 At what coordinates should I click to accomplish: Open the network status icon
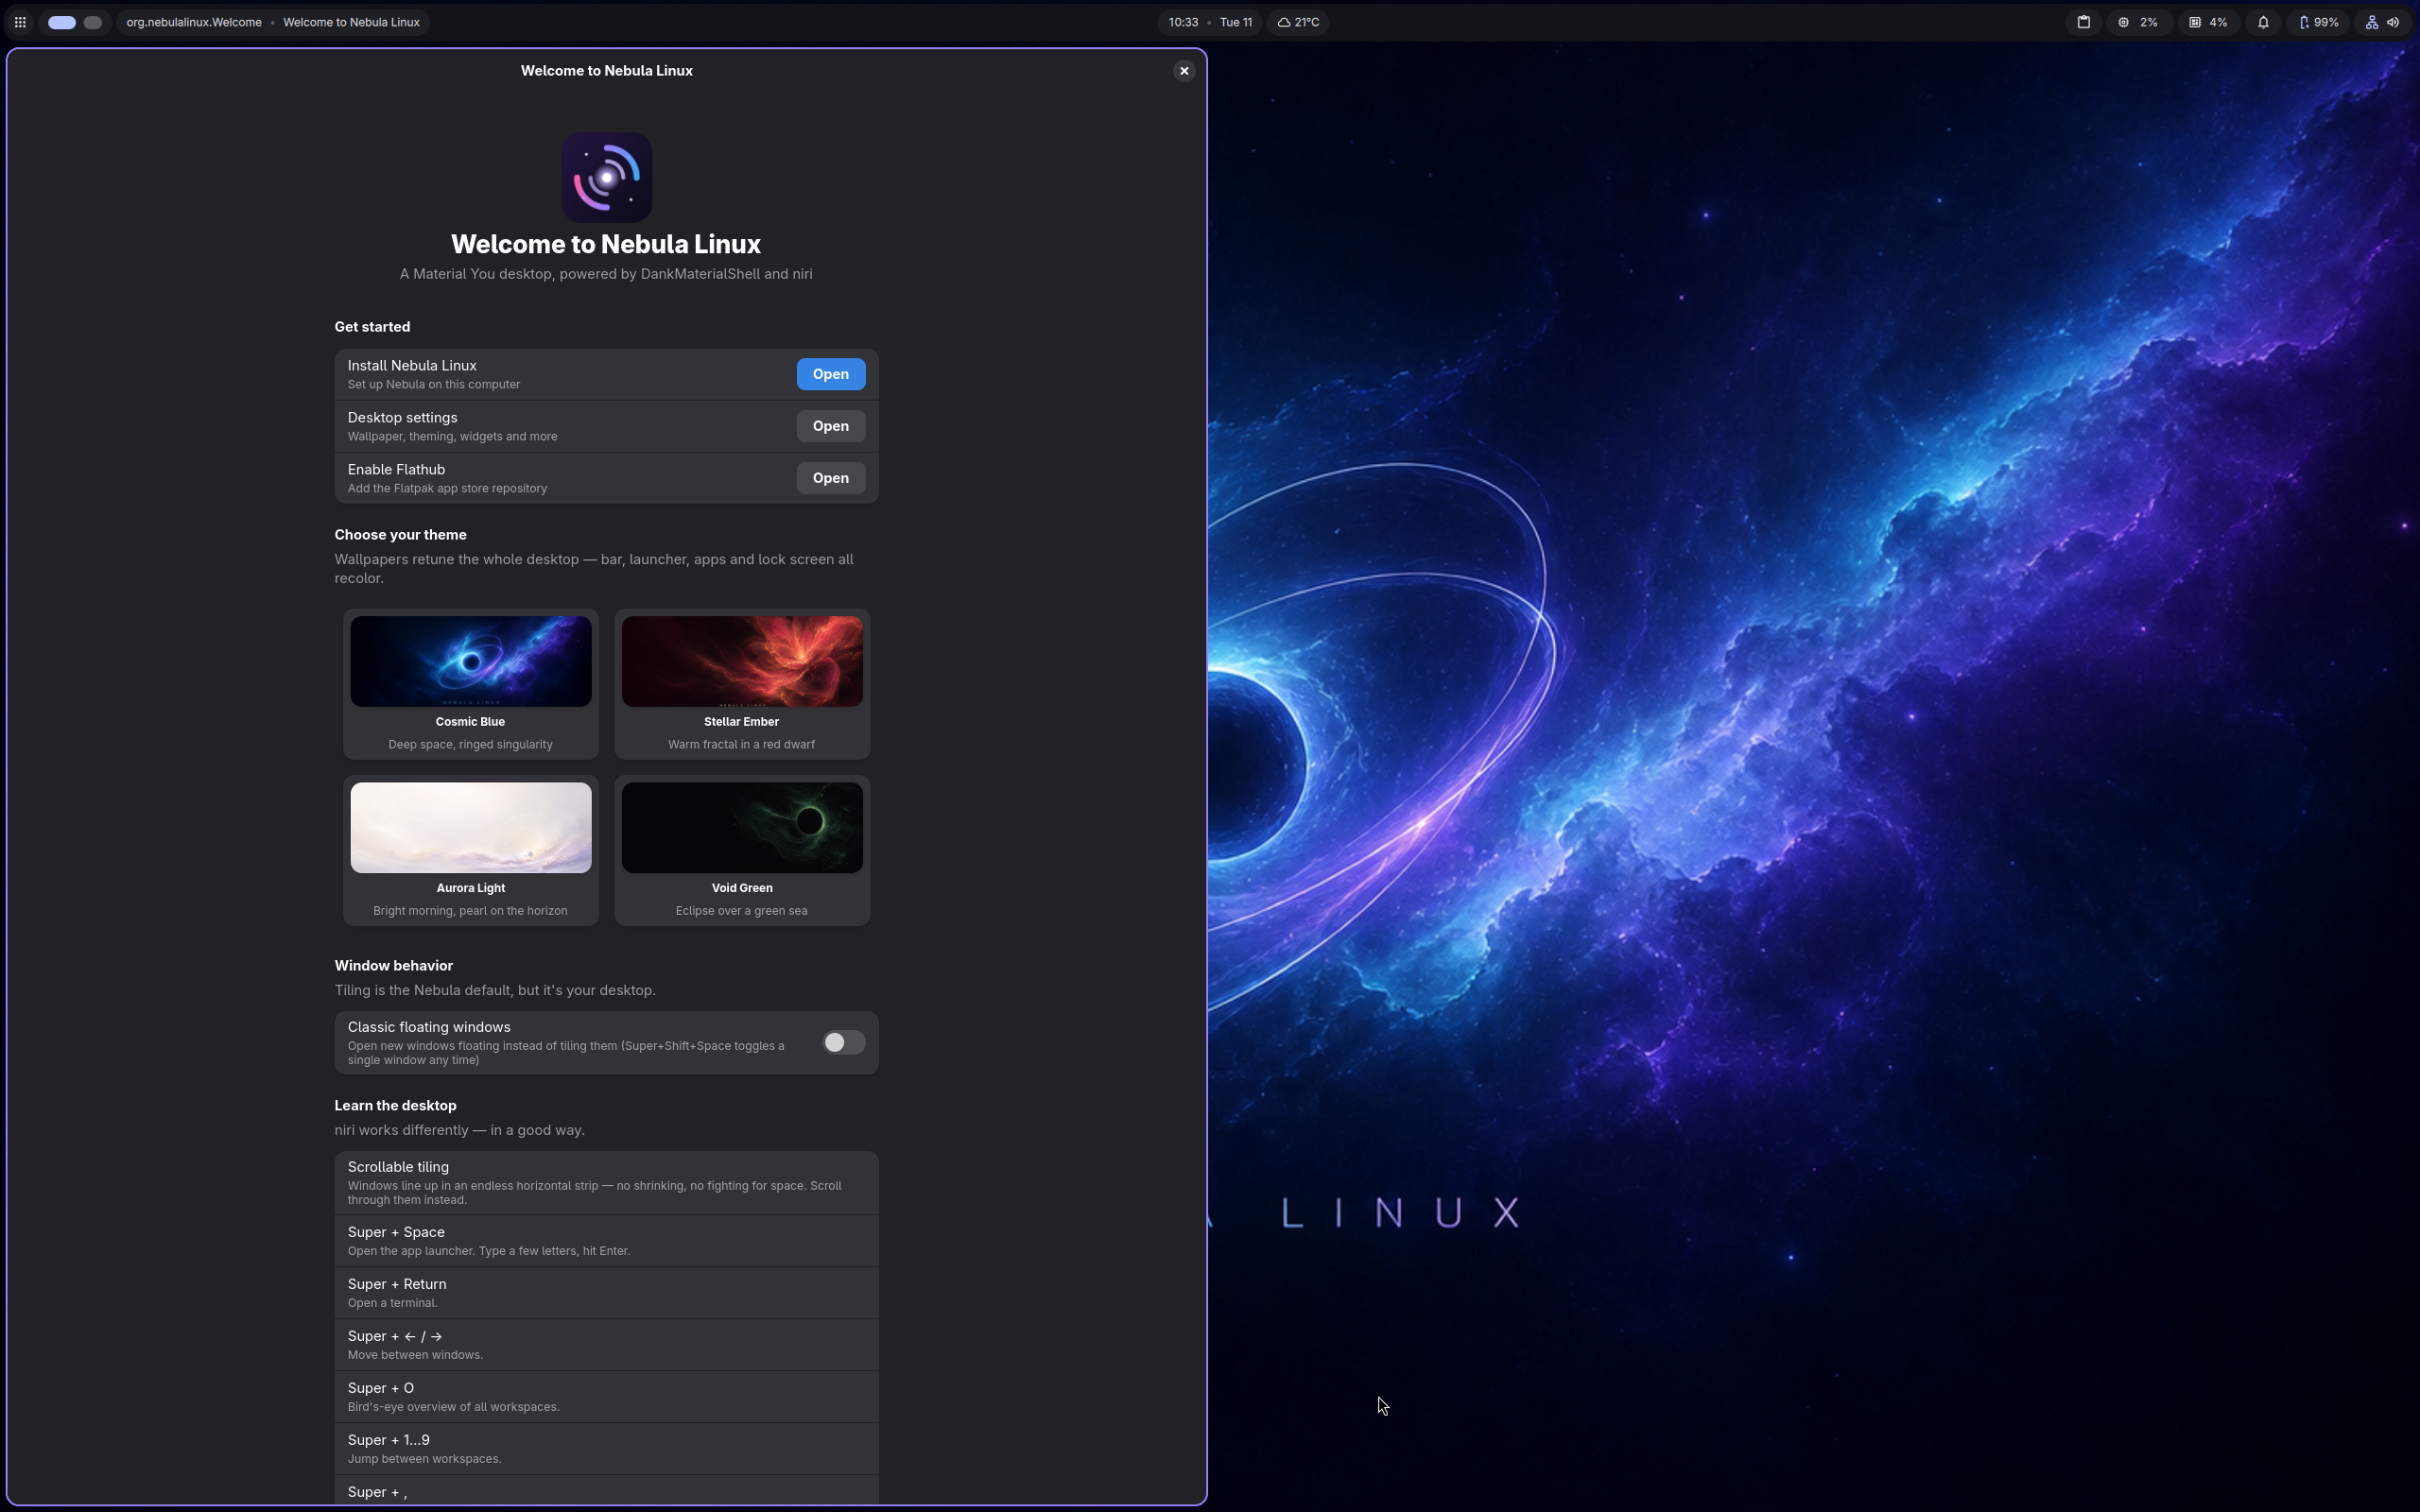point(2371,22)
